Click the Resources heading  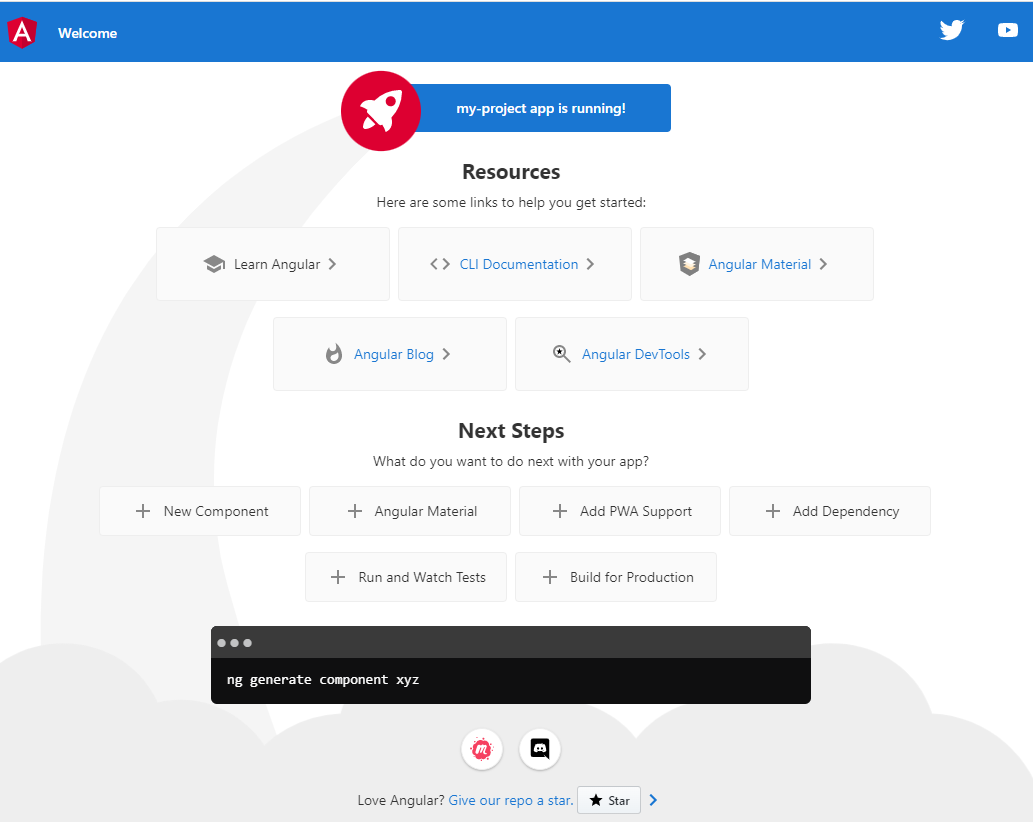point(511,172)
